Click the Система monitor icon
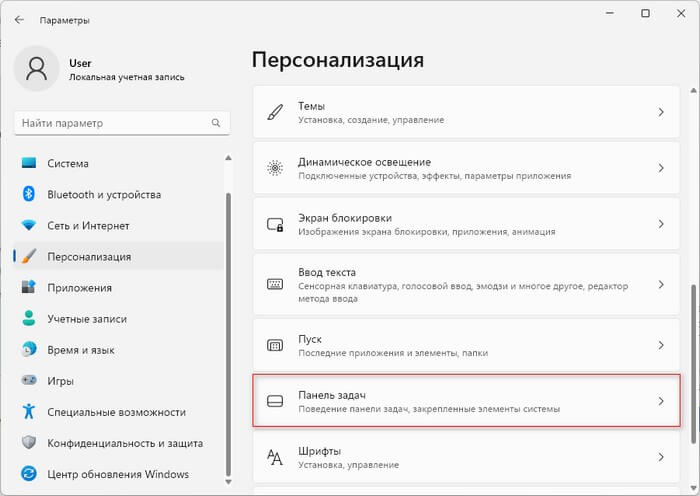Screen dimensions: 700x496 29,163
